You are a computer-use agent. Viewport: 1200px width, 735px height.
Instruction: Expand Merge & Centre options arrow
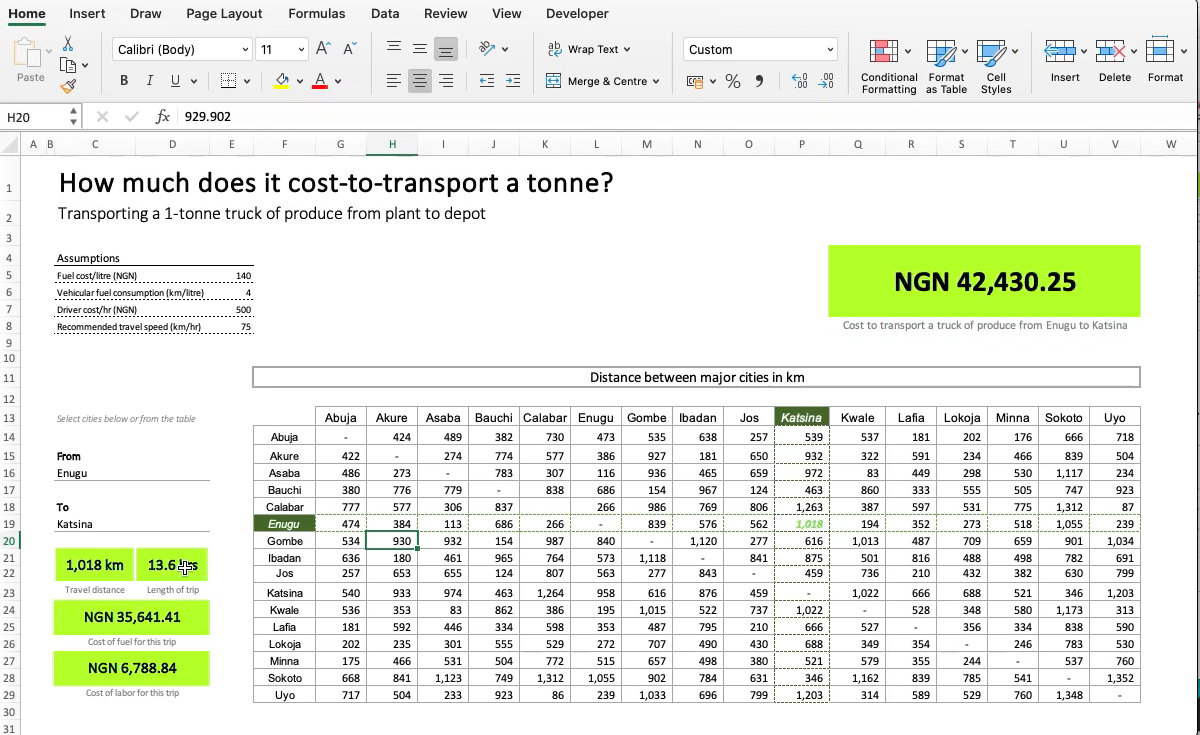[x=656, y=81]
